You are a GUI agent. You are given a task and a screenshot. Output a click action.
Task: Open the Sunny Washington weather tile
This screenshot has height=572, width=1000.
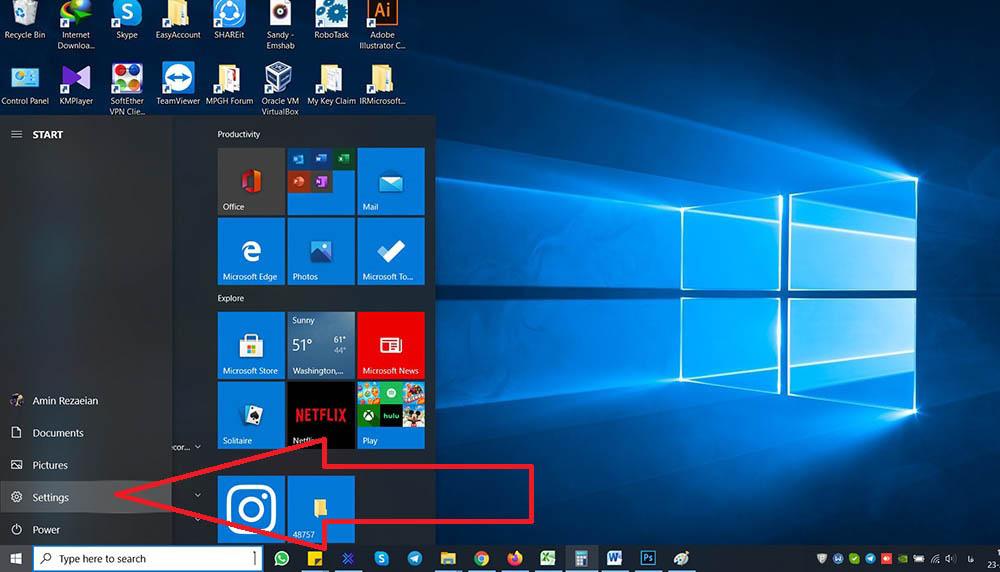point(321,345)
